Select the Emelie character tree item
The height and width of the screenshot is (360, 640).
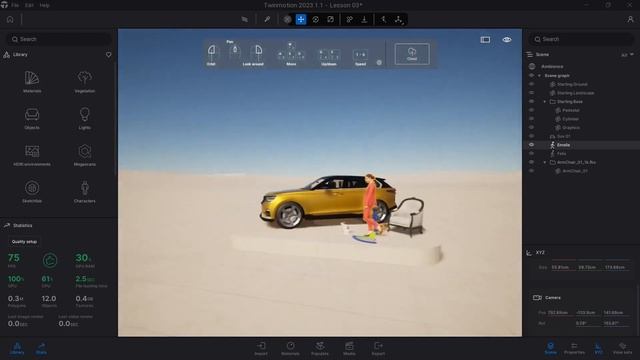click(x=563, y=145)
